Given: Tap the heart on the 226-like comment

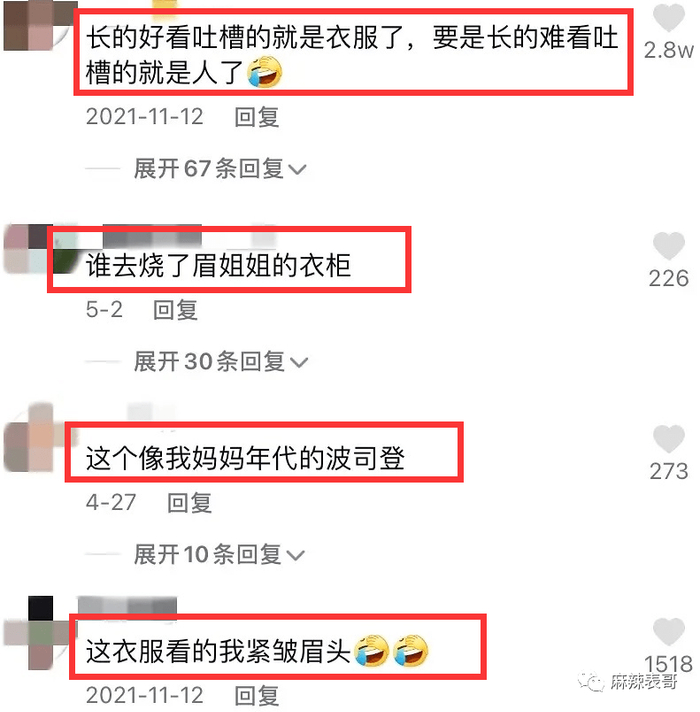Looking at the screenshot, I should [x=669, y=246].
